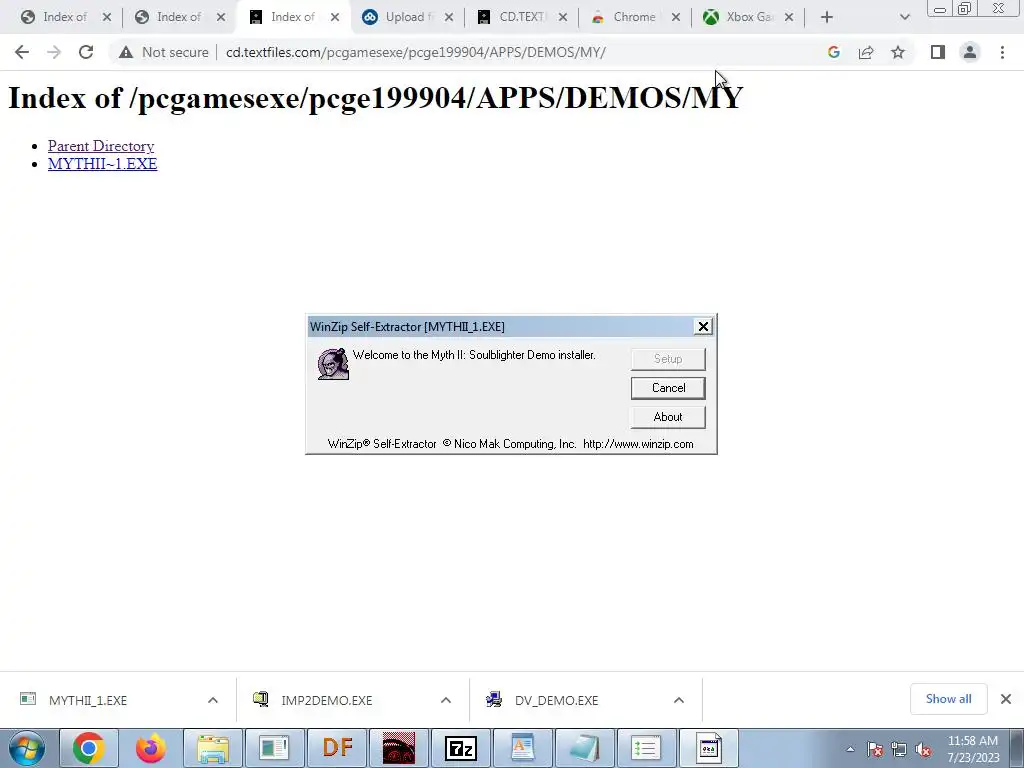Click the network tray icon
The height and width of the screenshot is (768, 1024).
click(x=899, y=750)
